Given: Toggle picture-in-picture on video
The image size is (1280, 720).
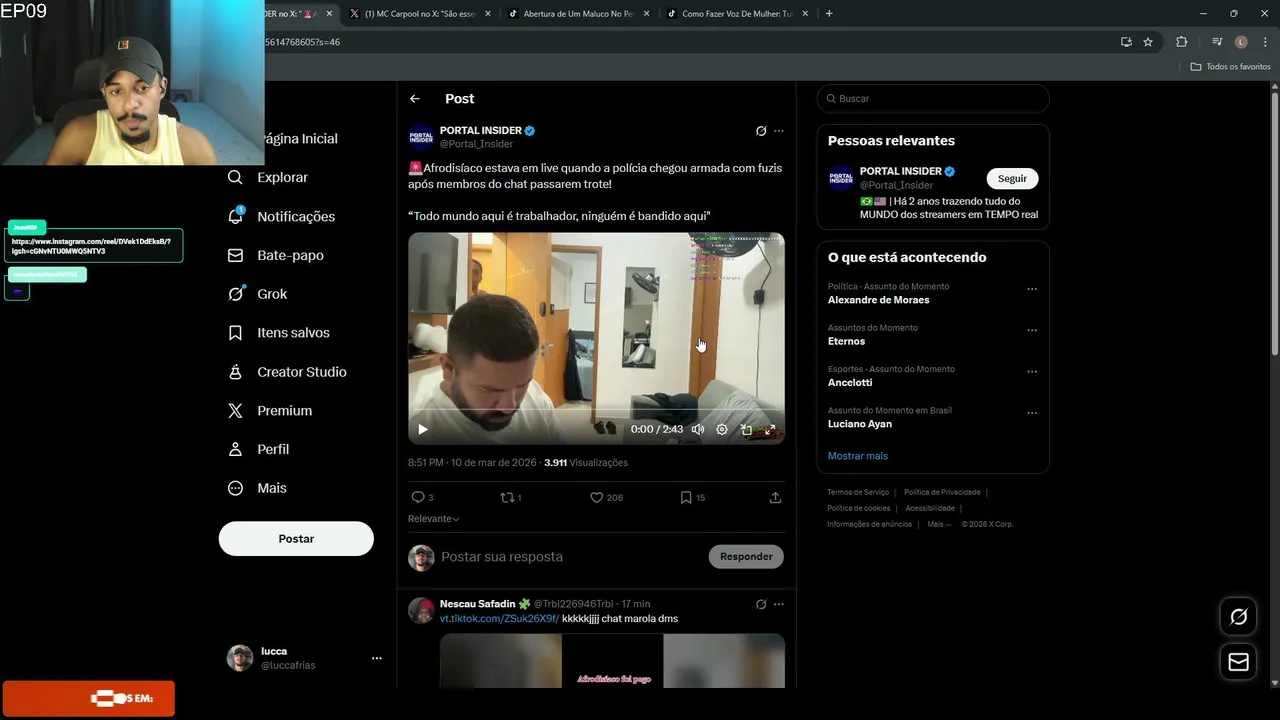Looking at the screenshot, I should click(746, 429).
